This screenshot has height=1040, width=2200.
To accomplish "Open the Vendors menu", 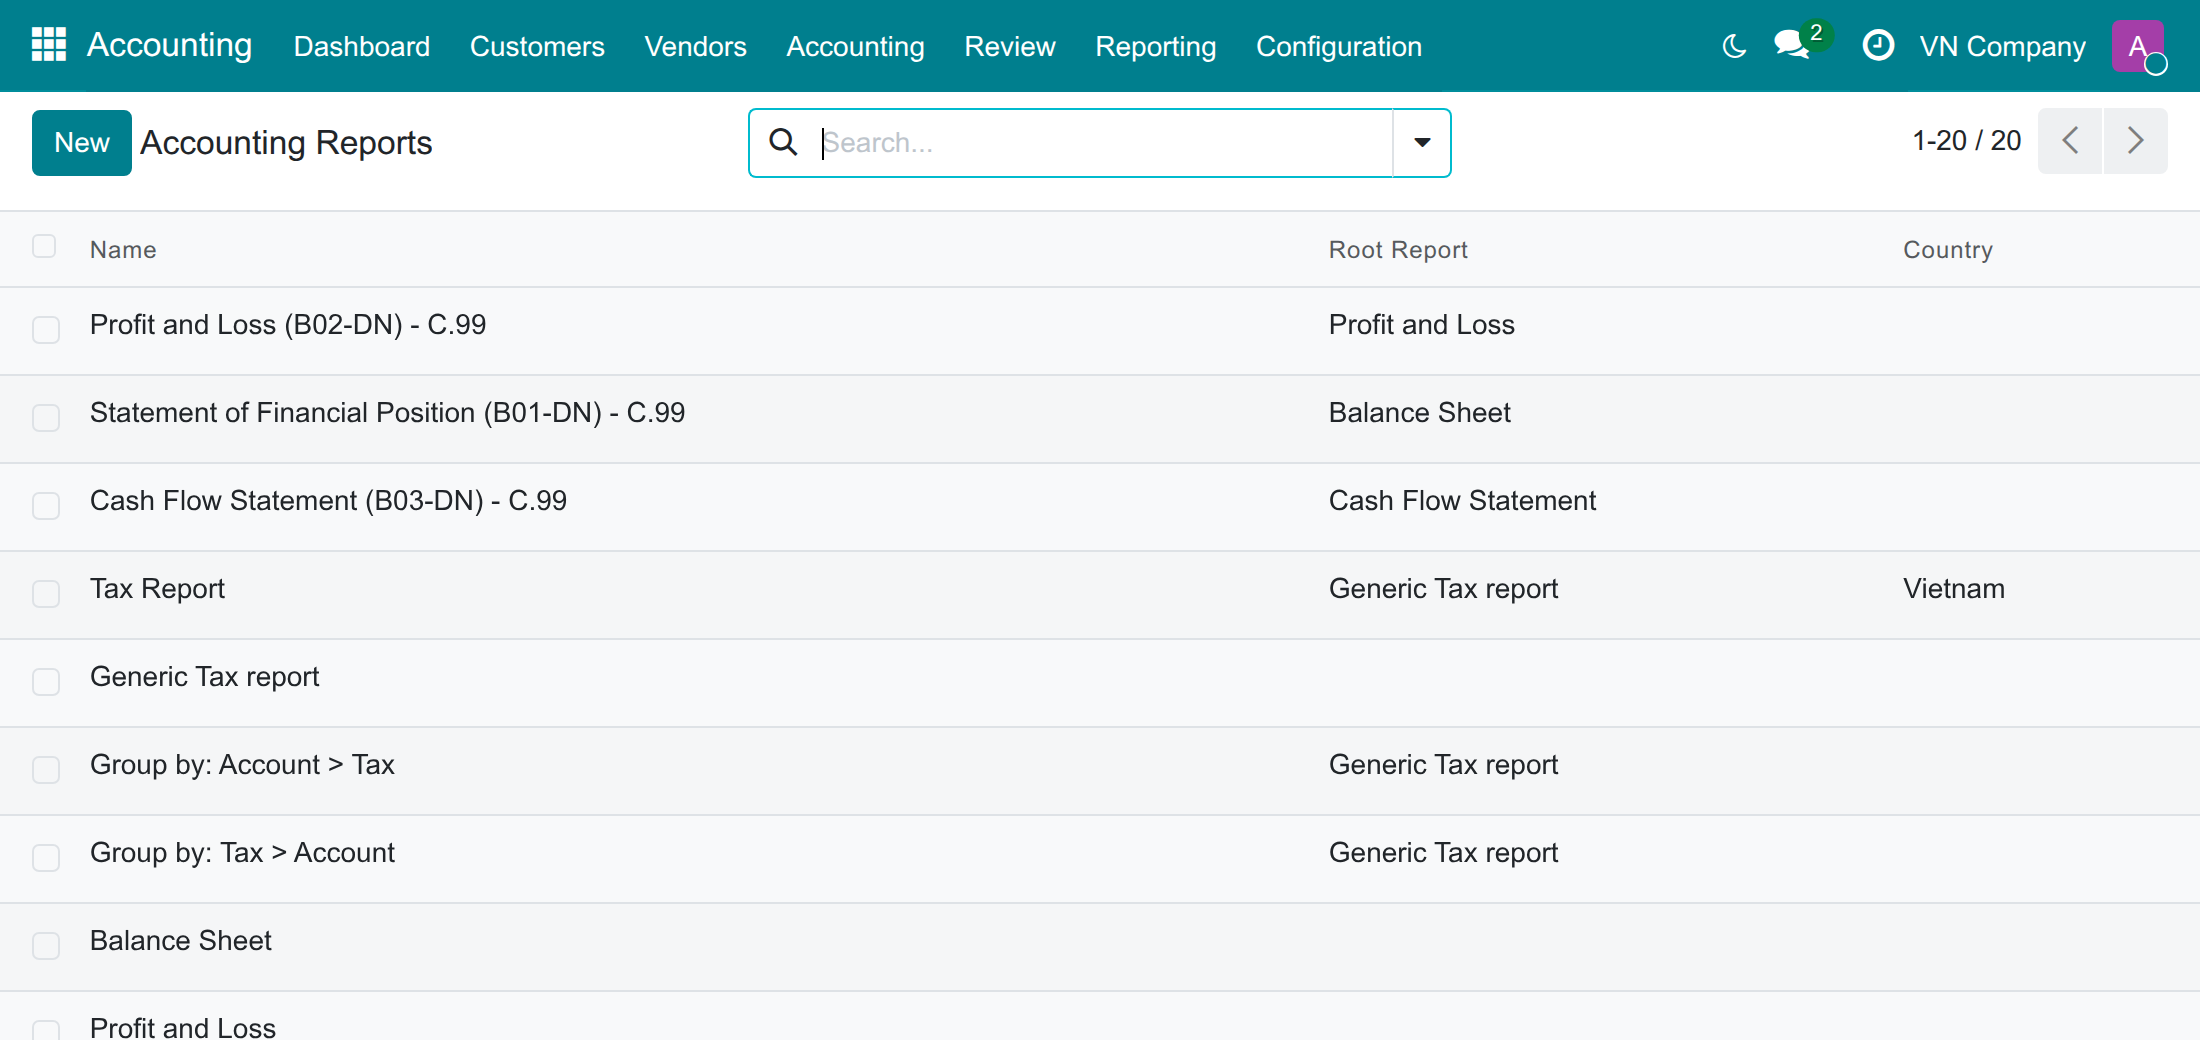I will click(695, 46).
